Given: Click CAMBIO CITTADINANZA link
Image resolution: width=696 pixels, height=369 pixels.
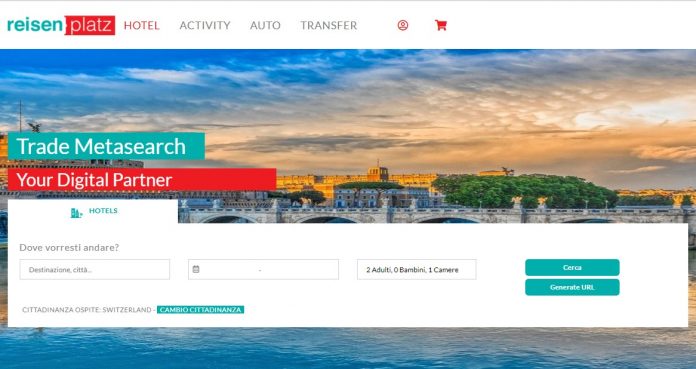Looking at the screenshot, I should pos(200,309).
